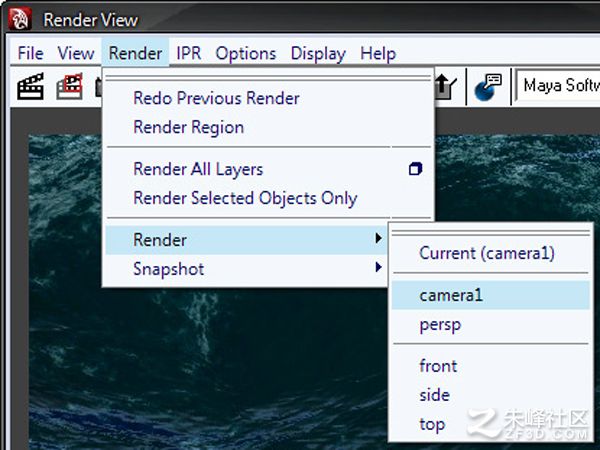
Task: Close the open Render menu
Action: tap(135, 53)
